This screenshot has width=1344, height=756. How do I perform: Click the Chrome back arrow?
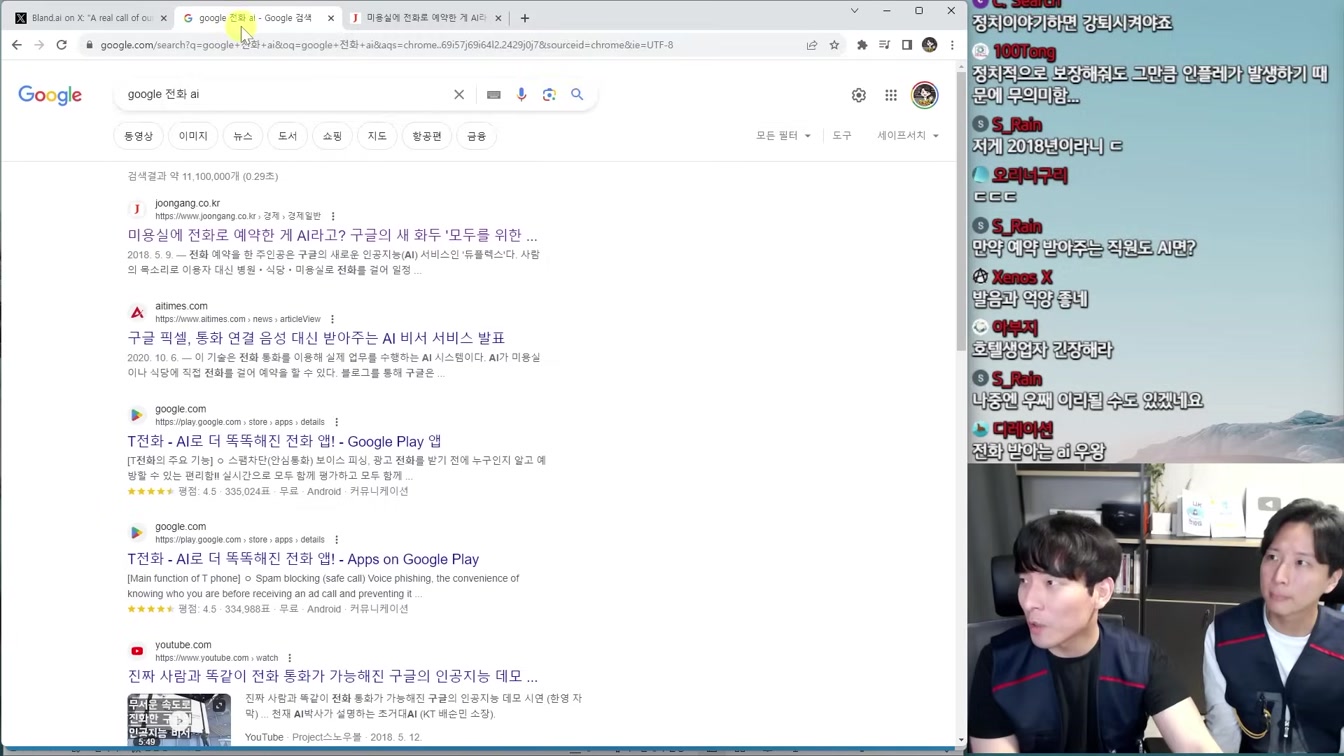[x=17, y=45]
